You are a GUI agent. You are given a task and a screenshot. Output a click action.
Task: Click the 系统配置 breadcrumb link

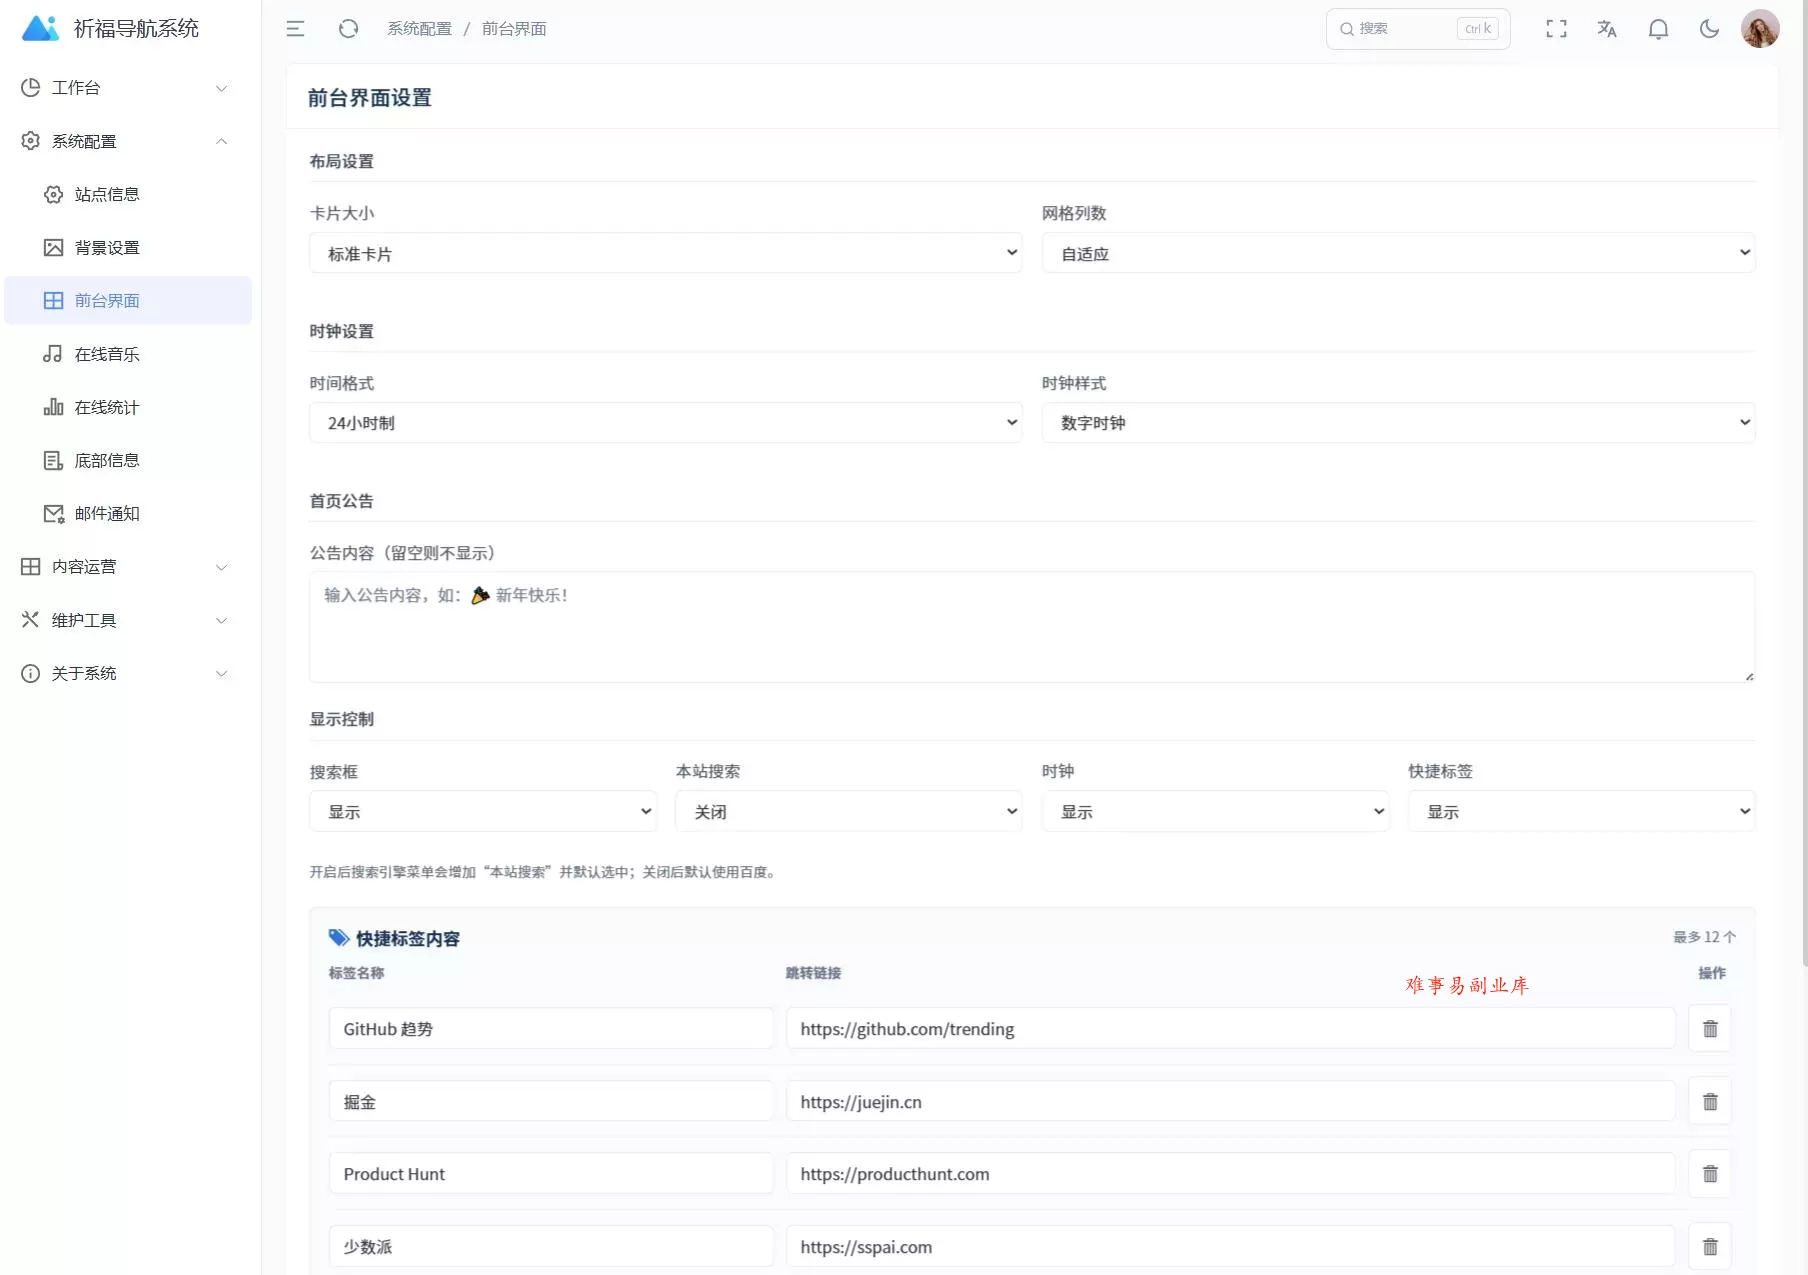[420, 29]
